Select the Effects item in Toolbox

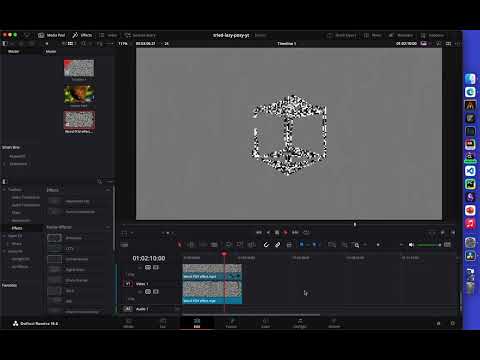(17, 228)
